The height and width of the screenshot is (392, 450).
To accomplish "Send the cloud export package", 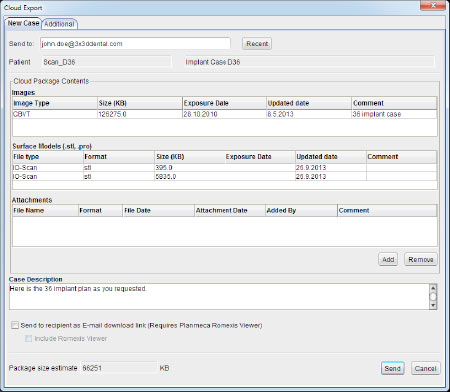I will click(392, 368).
